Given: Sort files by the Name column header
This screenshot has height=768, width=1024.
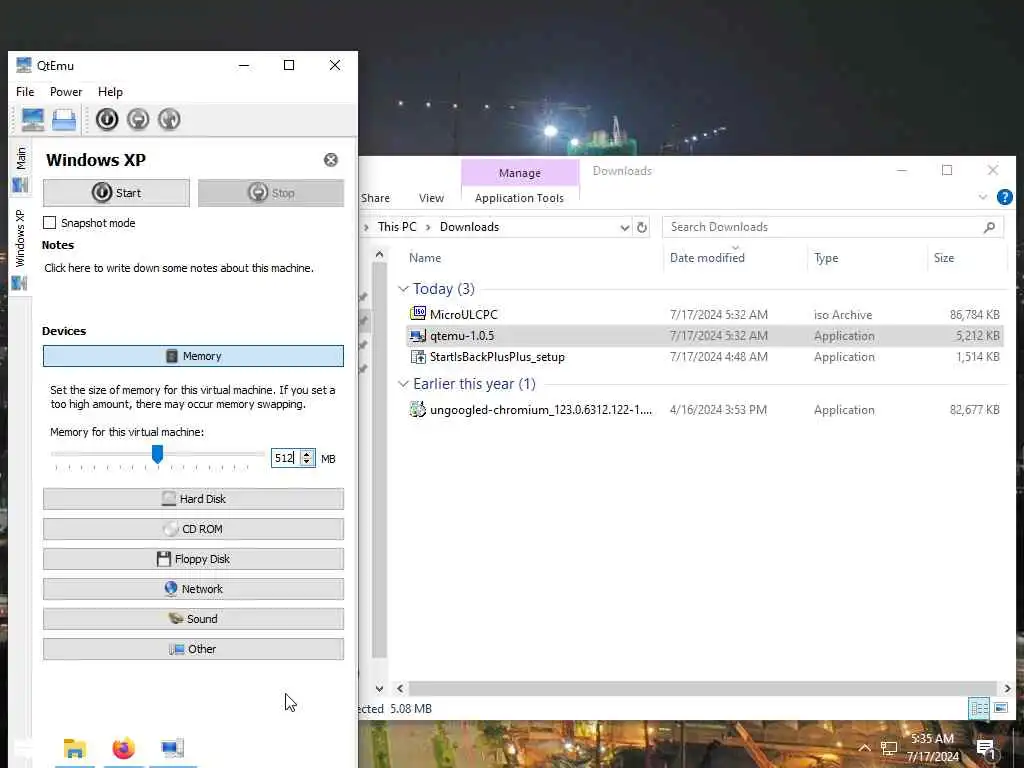Looking at the screenshot, I should click(425, 258).
